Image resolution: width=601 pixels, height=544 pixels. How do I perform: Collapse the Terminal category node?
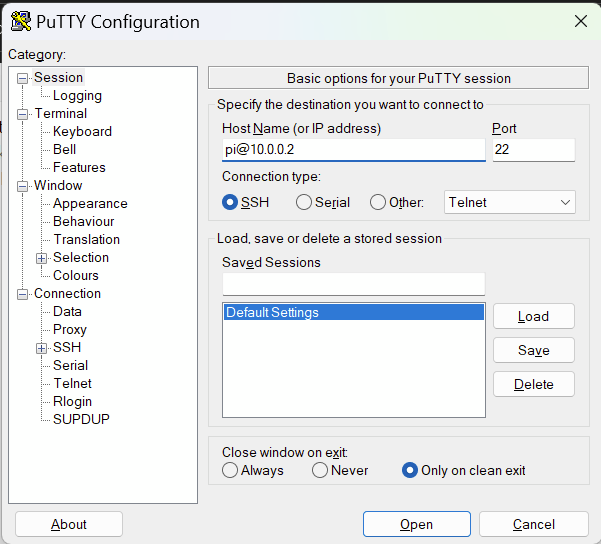23,114
